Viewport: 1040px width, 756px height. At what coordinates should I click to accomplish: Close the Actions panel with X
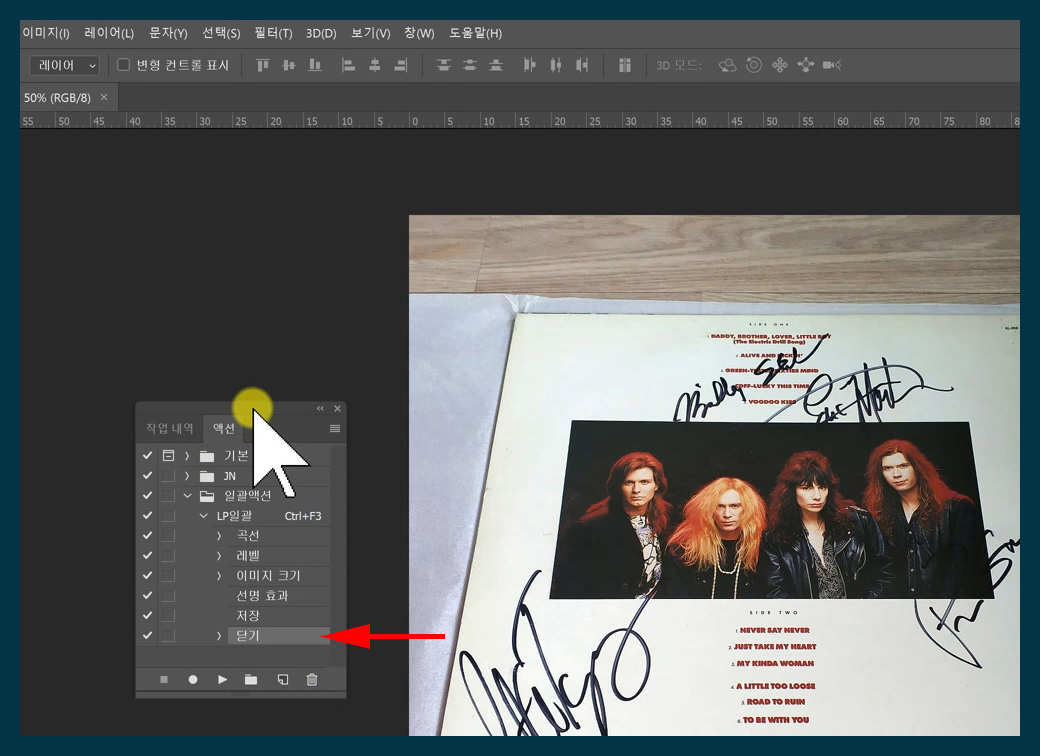(x=338, y=409)
